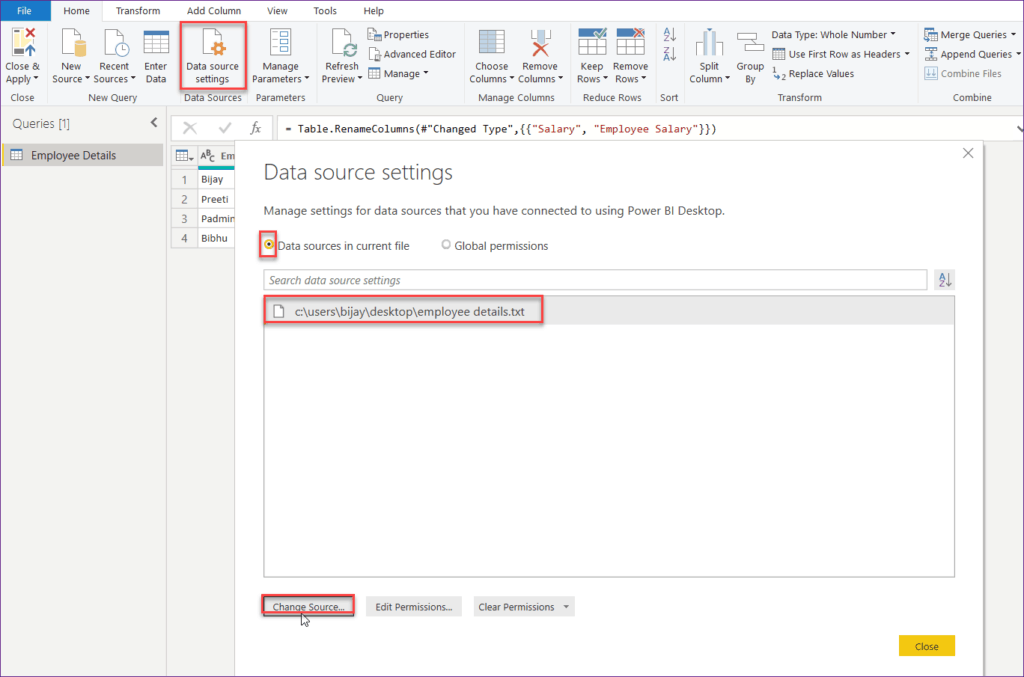The height and width of the screenshot is (677, 1024).
Task: Select Global permissions radio option
Action: tap(446, 245)
